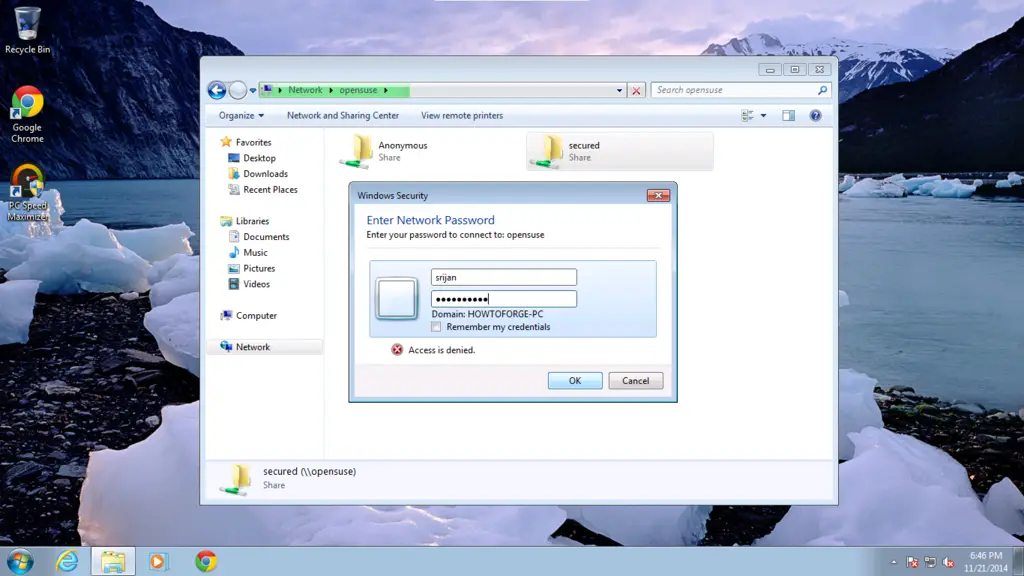Expand view options dropdown arrow
The height and width of the screenshot is (576, 1024).
point(763,116)
